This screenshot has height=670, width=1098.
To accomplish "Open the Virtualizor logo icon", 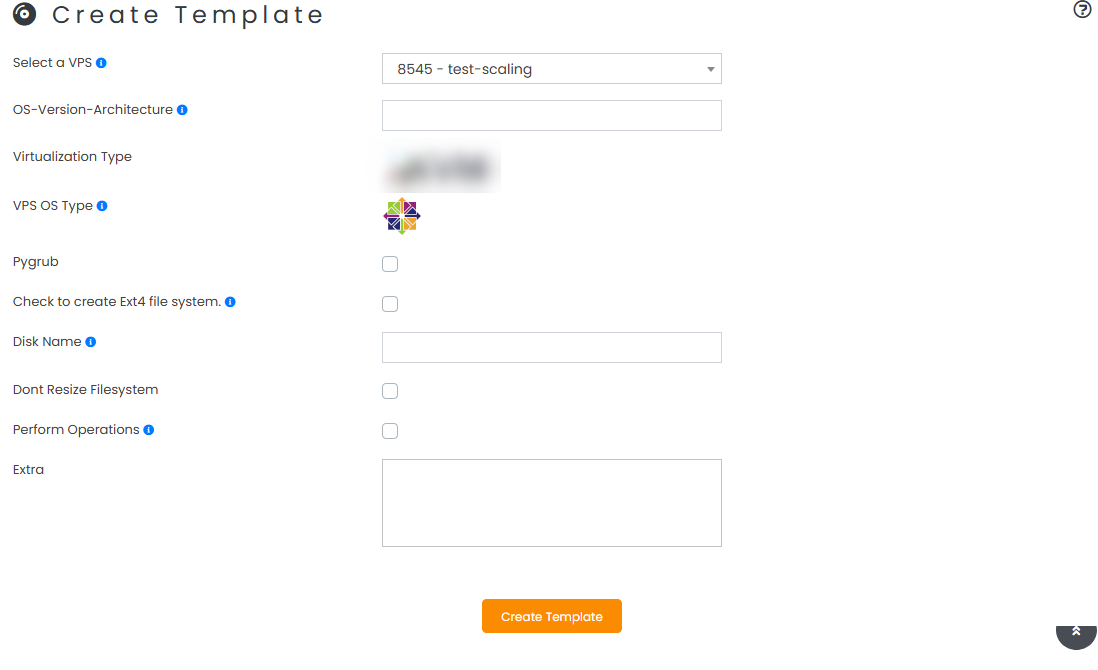I will (22, 15).
